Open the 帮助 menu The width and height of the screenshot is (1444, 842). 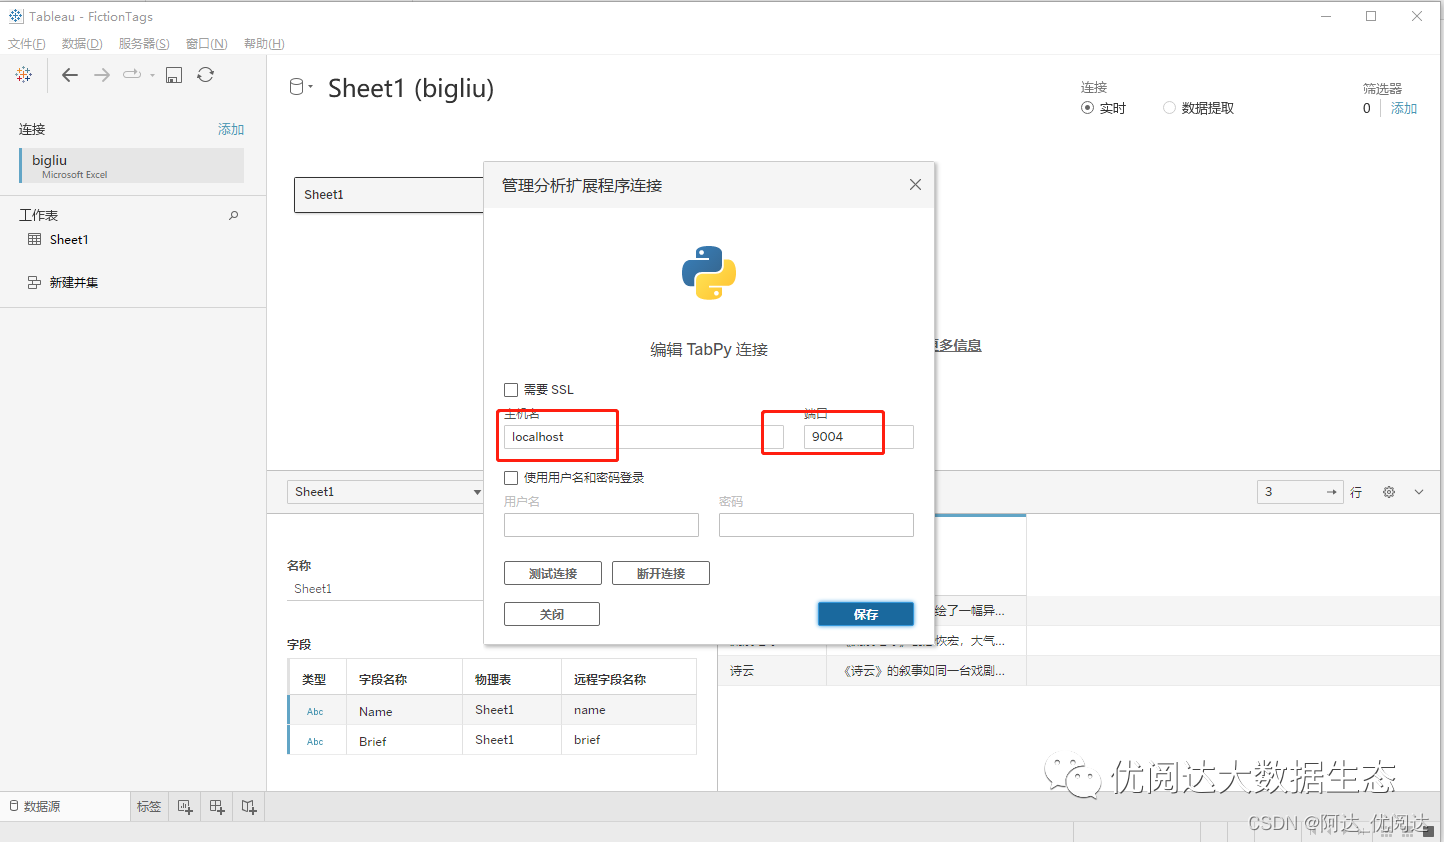(264, 44)
